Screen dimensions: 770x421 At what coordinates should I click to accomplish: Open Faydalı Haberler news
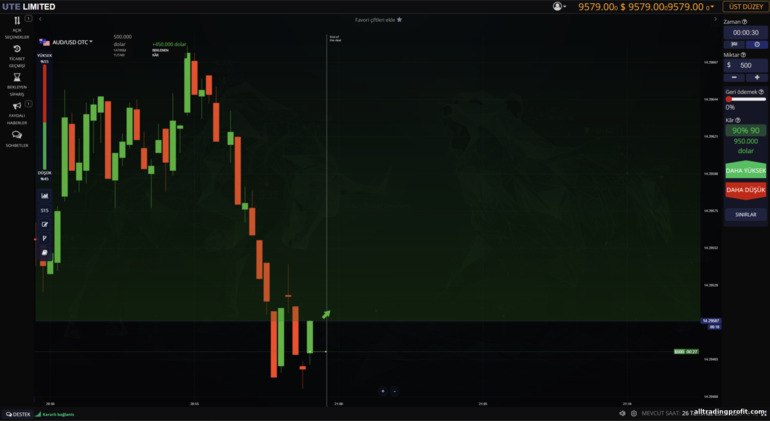tap(17, 109)
